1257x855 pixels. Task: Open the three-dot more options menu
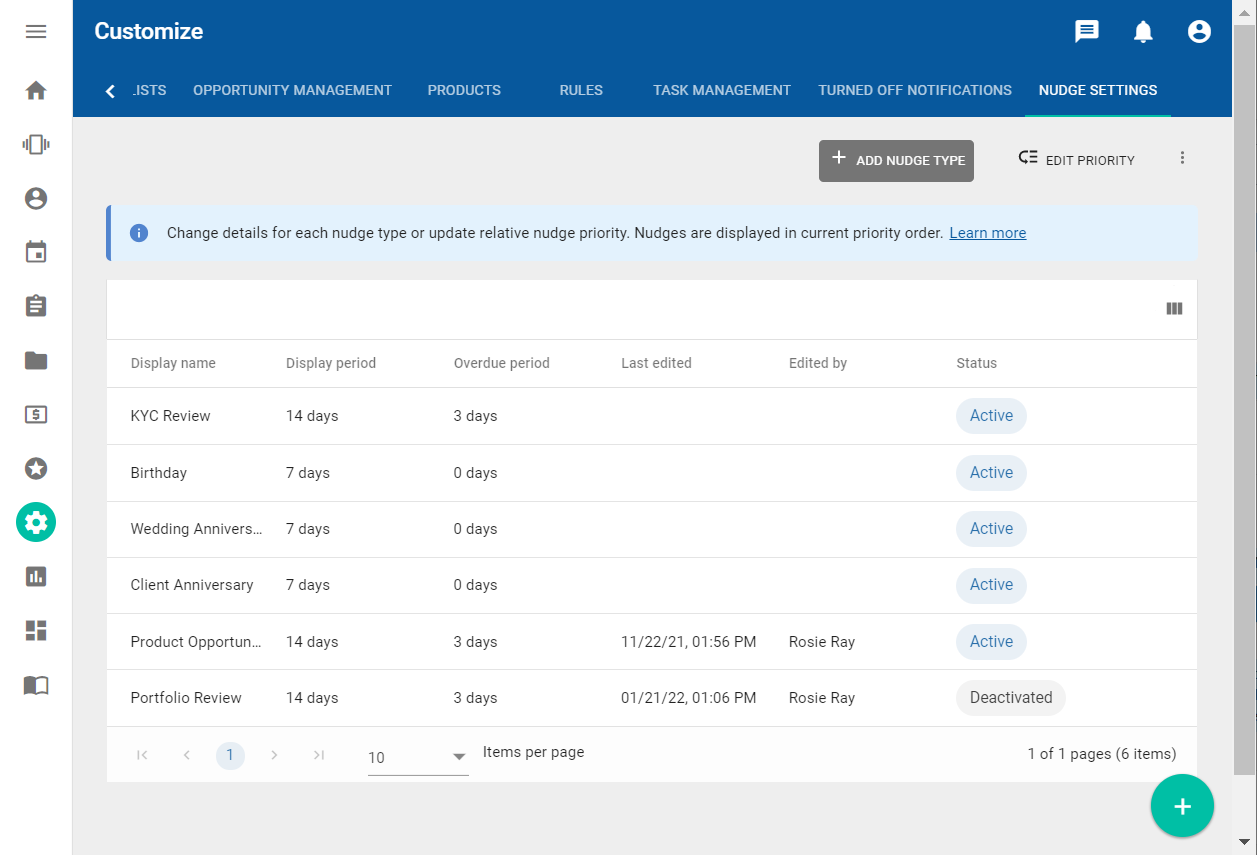[x=1182, y=158]
